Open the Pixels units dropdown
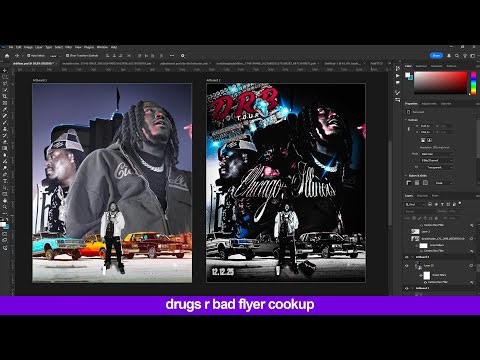480x360 pixels. point(444,183)
